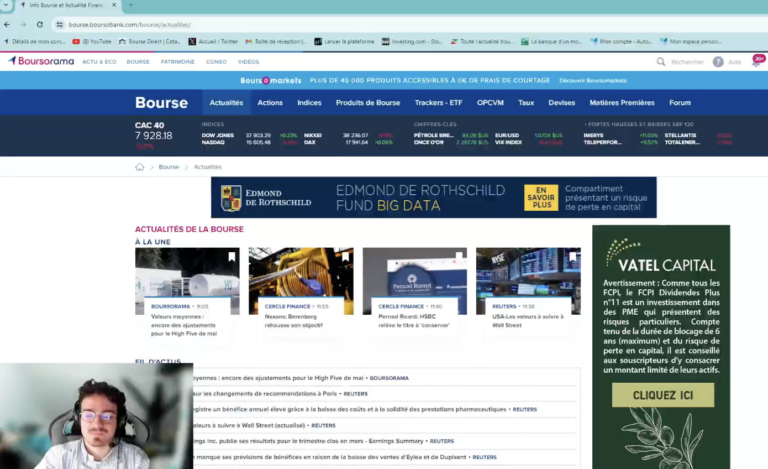Screen dimensions: 768x469
Task: Open Toute l'actualité bookmark
Action: [482, 42]
